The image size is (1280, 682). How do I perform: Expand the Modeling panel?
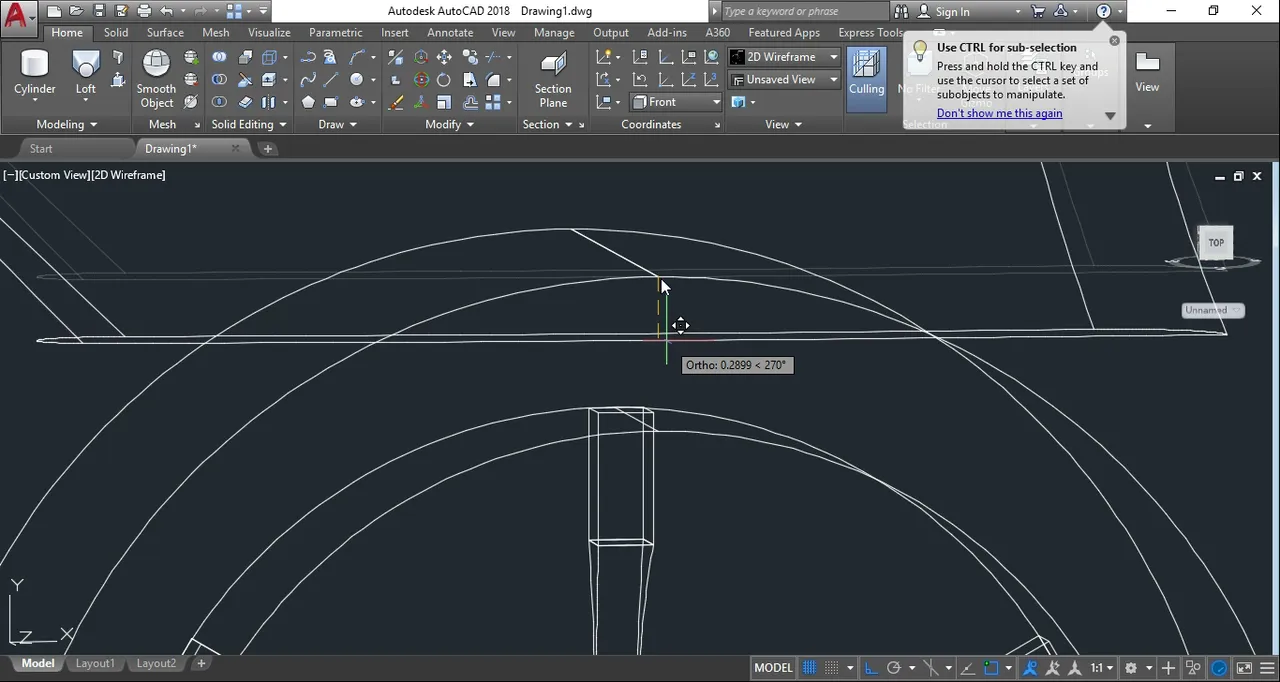point(66,124)
